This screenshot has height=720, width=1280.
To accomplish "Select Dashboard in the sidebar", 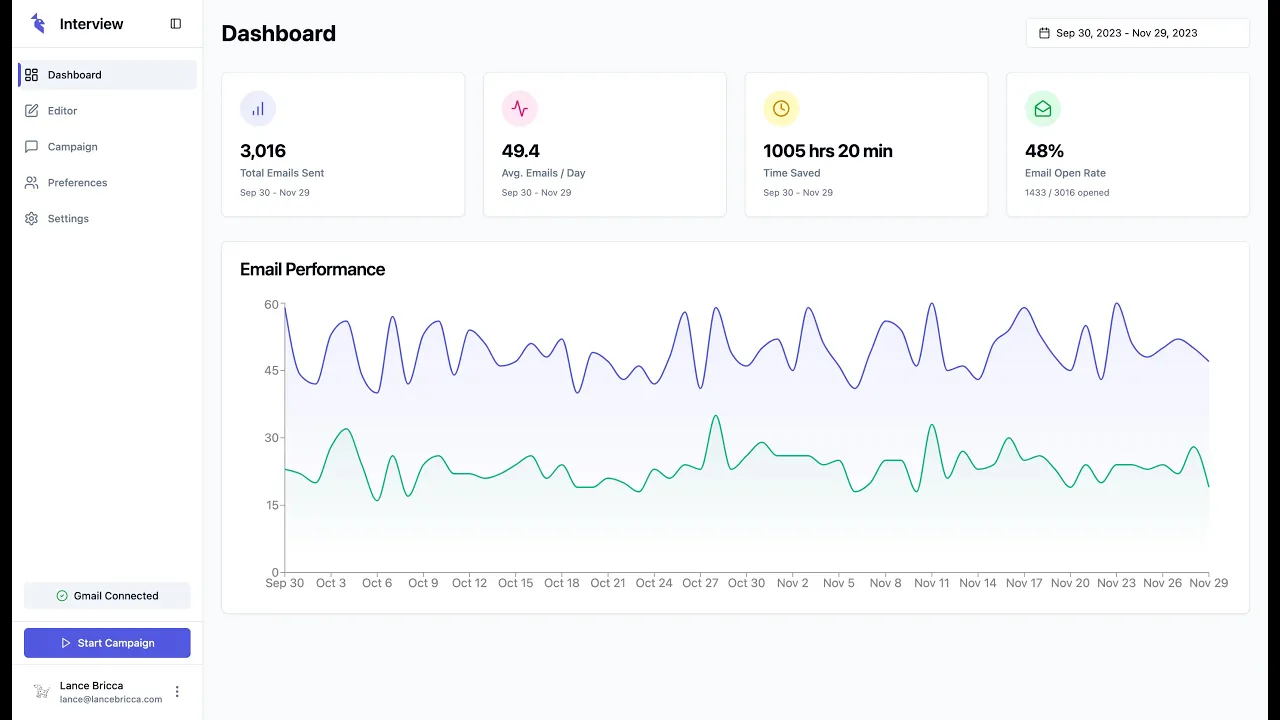I will 107,75.
